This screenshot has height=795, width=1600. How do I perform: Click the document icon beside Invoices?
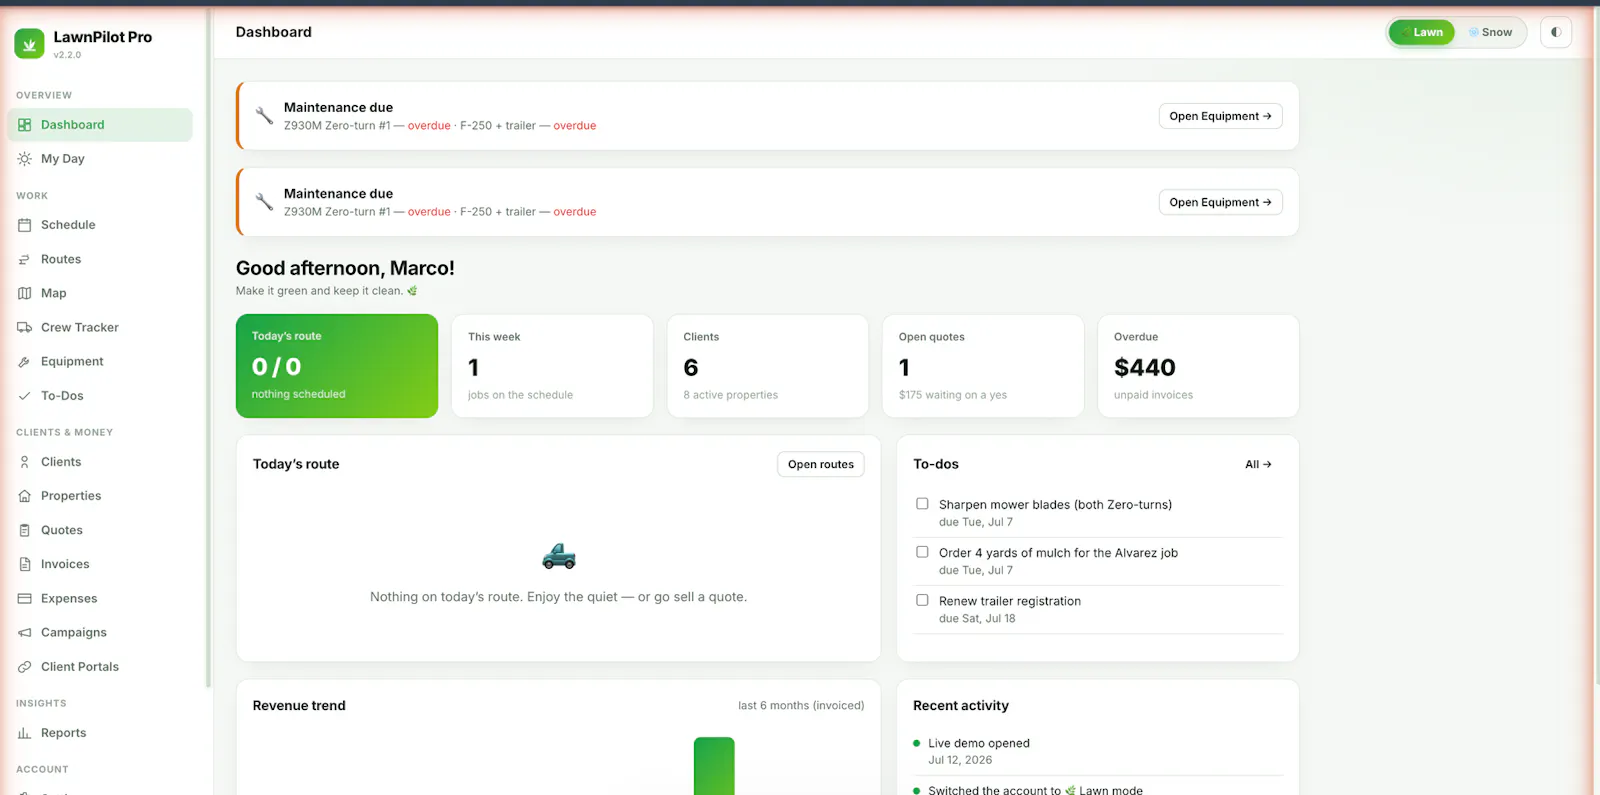(x=25, y=564)
